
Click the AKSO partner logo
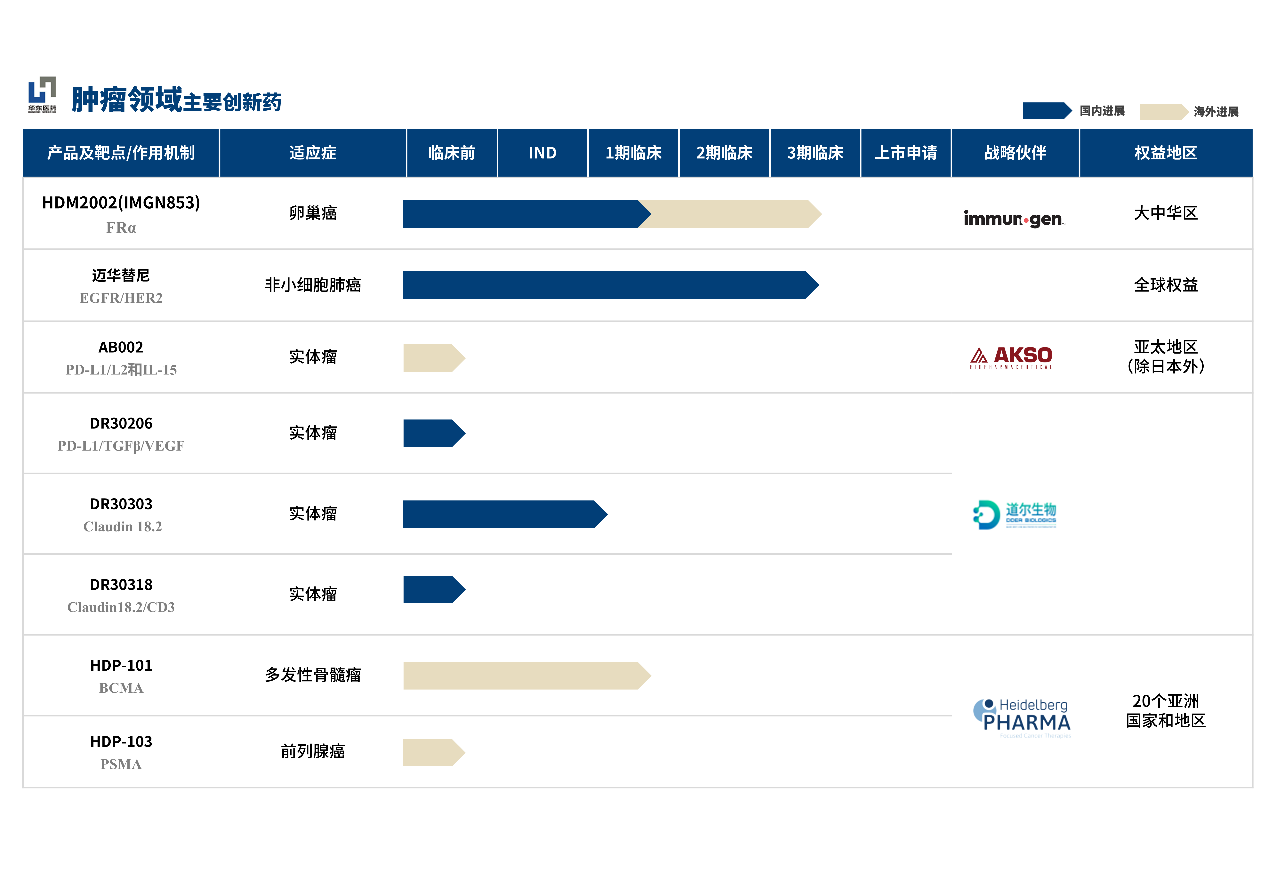[x=1011, y=357]
